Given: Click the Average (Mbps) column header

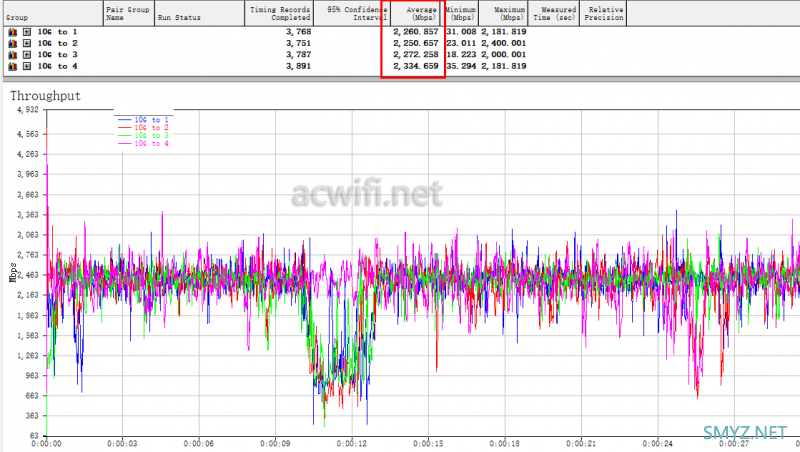Looking at the screenshot, I should 411,13.
